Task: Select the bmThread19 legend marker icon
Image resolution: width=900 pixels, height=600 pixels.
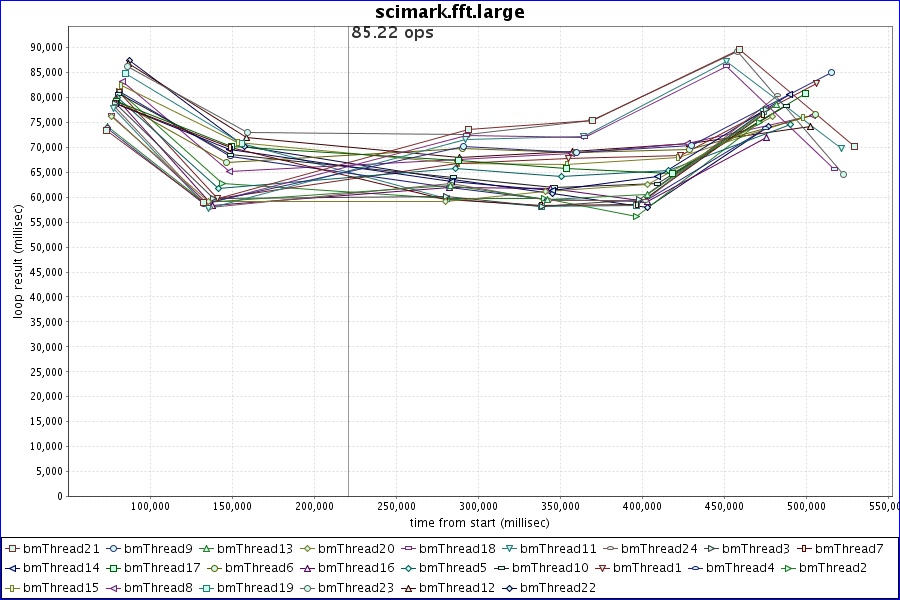Action: tap(206, 588)
